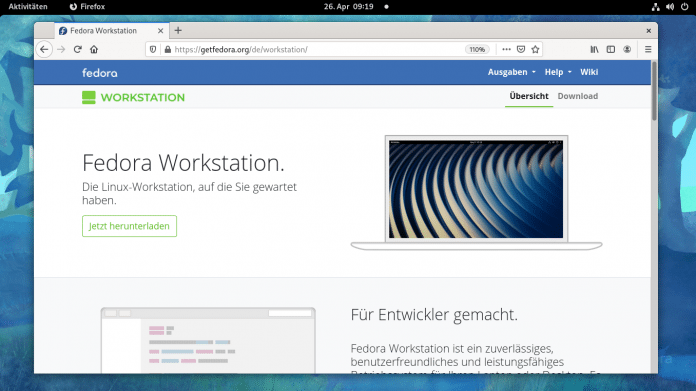696x391 pixels.
Task: Open page actions three-dot menu
Action: click(506, 49)
